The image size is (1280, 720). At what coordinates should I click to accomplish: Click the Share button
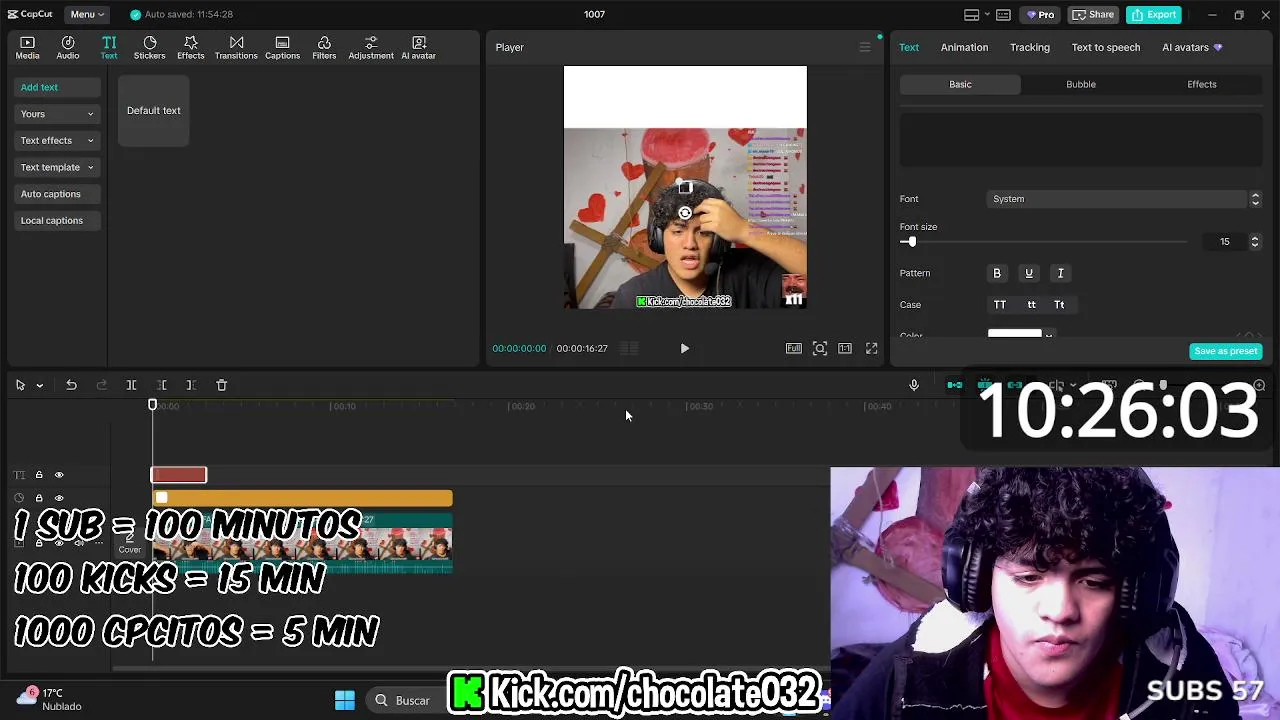coord(1093,14)
